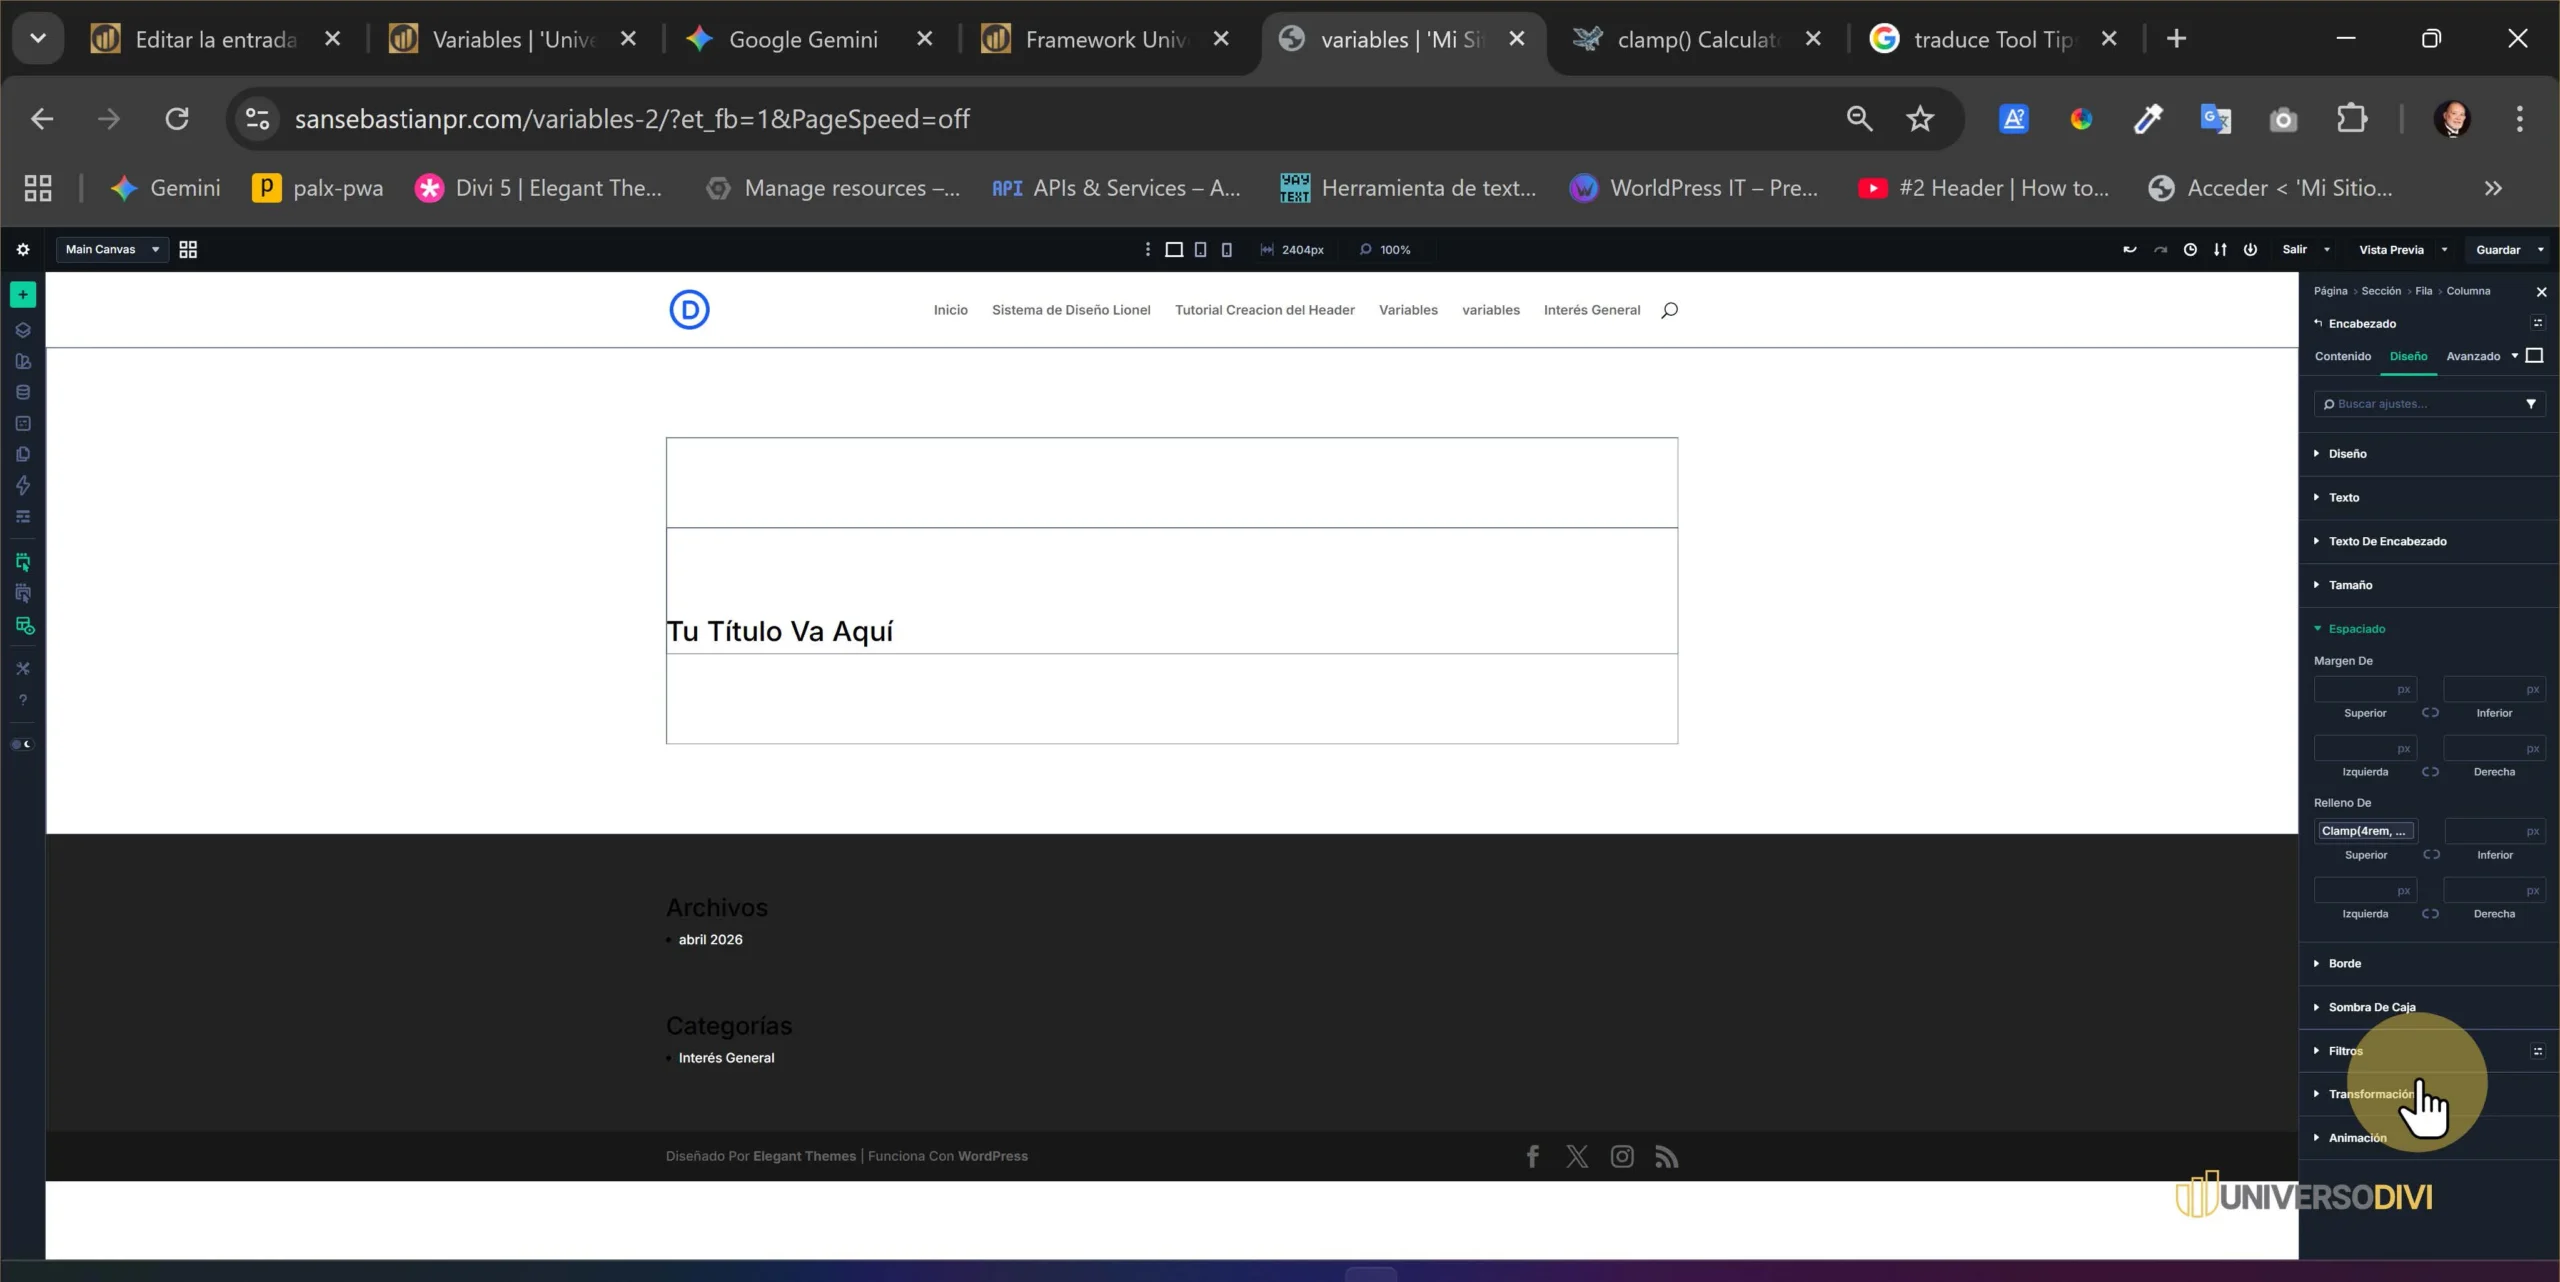Toggle hover interaction mode icon in sidebar

click(x=23, y=594)
